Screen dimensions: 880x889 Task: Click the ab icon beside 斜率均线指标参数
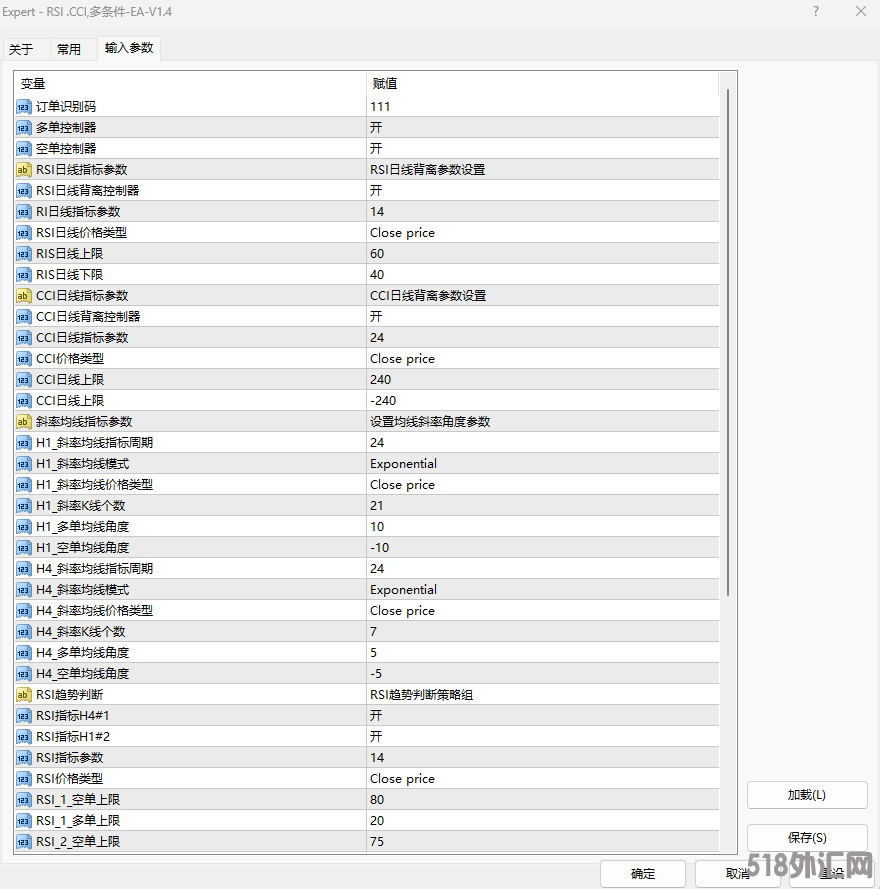23,421
